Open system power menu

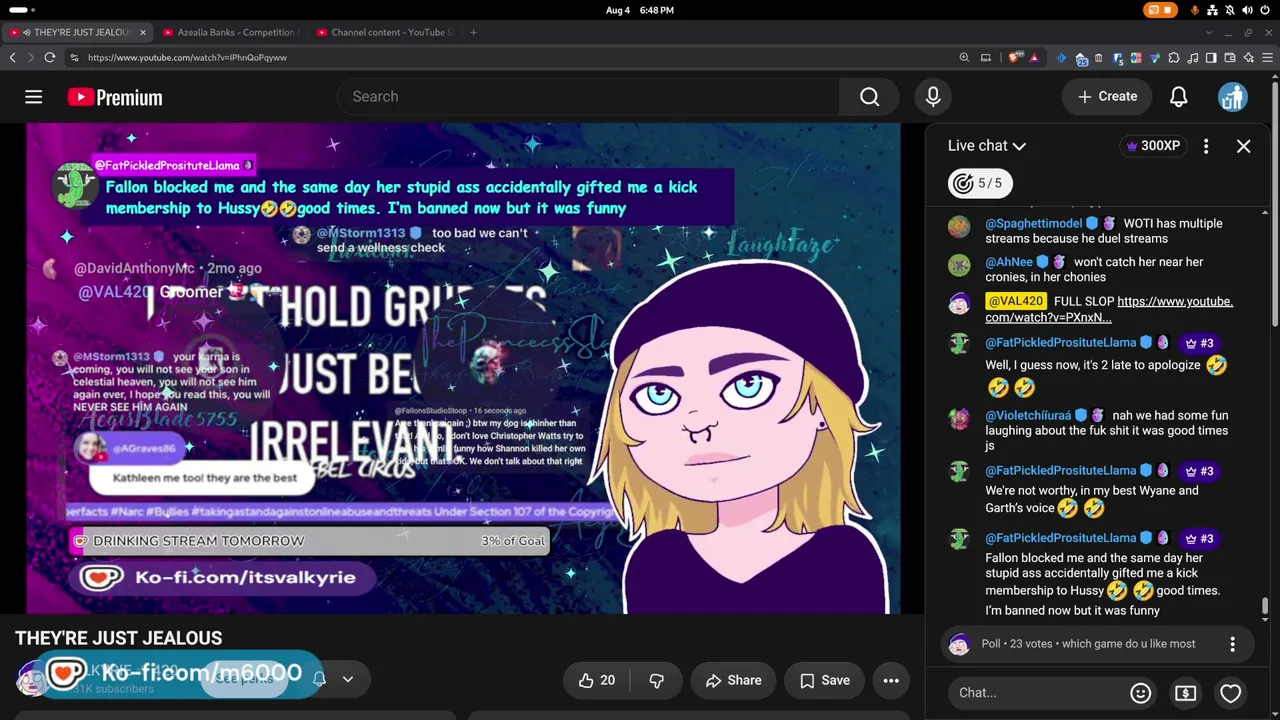click(1266, 10)
